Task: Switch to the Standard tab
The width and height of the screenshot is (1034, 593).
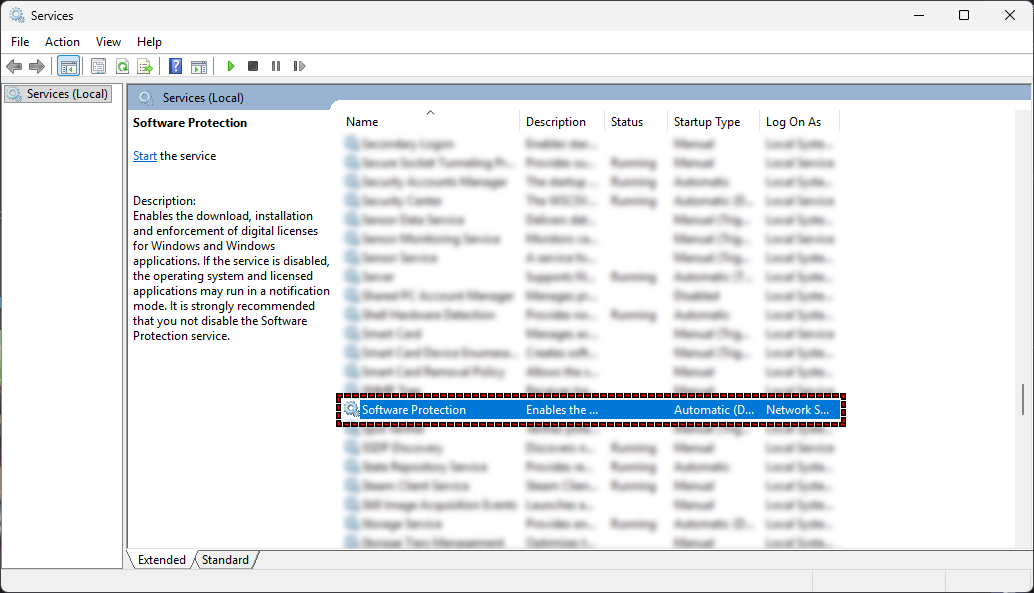Action: pos(225,560)
